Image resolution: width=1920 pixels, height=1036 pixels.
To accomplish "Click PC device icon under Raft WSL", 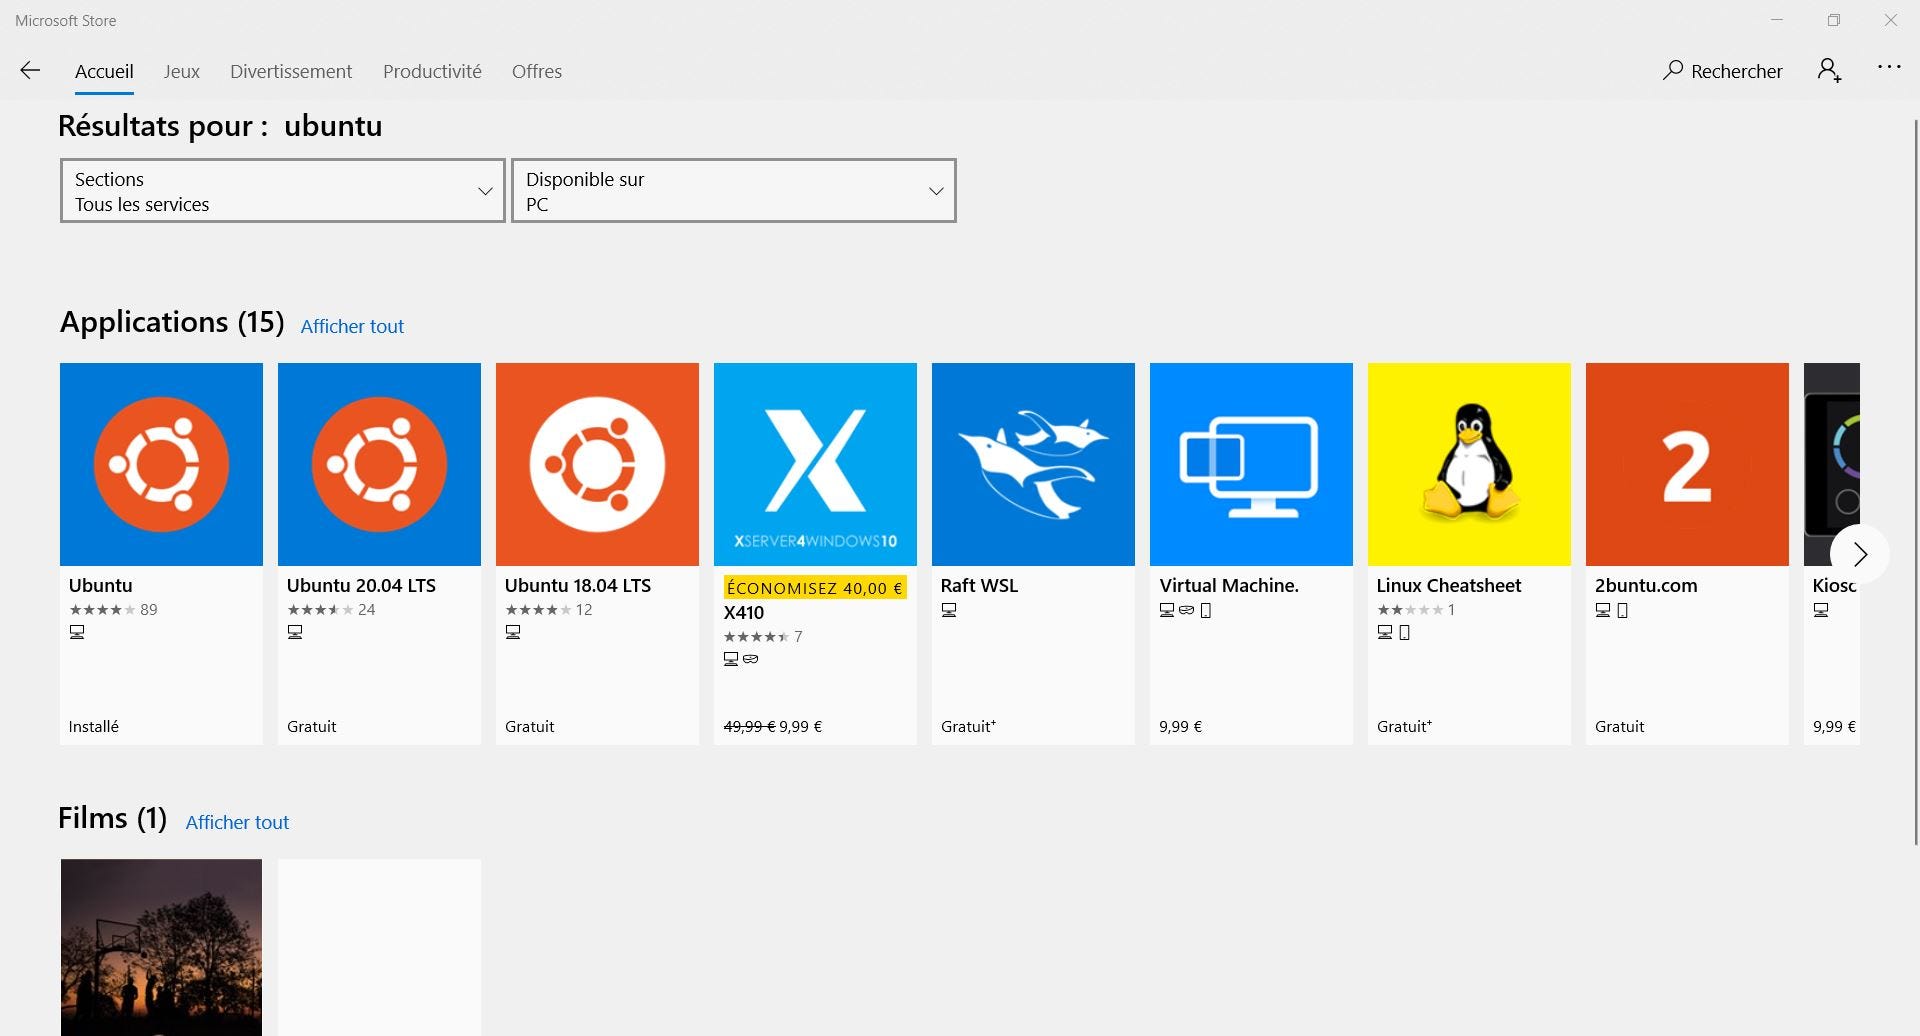I will coord(949,610).
